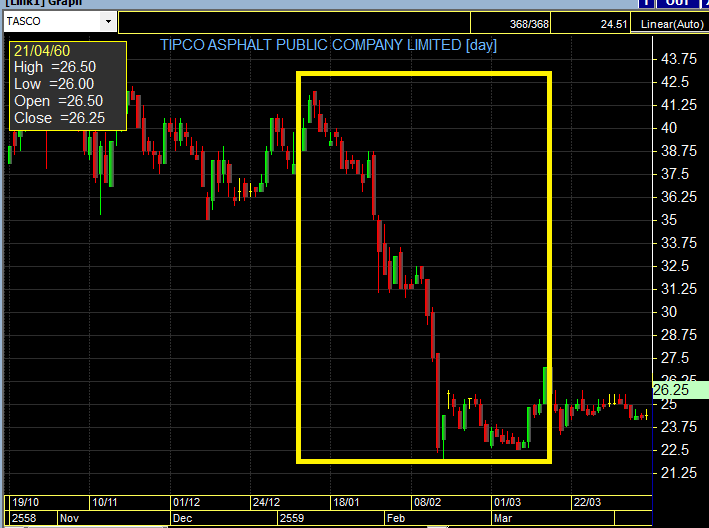Click the 35 price axis label
709x528 pixels.
(669, 220)
